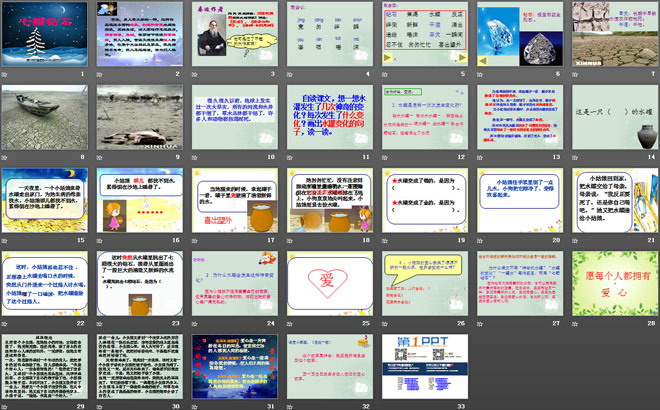Select slide 16 thumbnail with girl and red dots

(140, 200)
